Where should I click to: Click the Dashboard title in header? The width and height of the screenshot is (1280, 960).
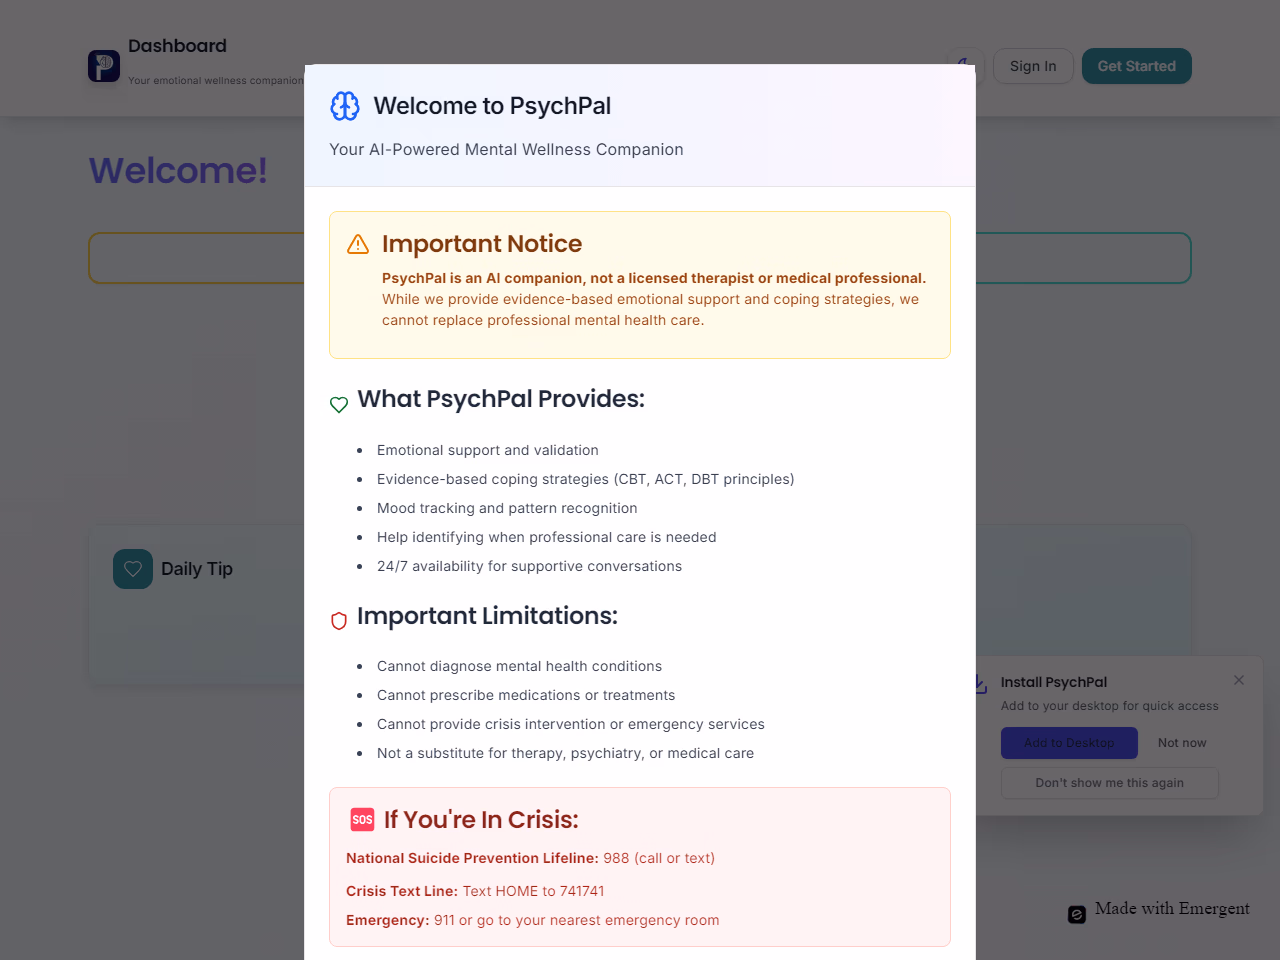pyautogui.click(x=177, y=46)
